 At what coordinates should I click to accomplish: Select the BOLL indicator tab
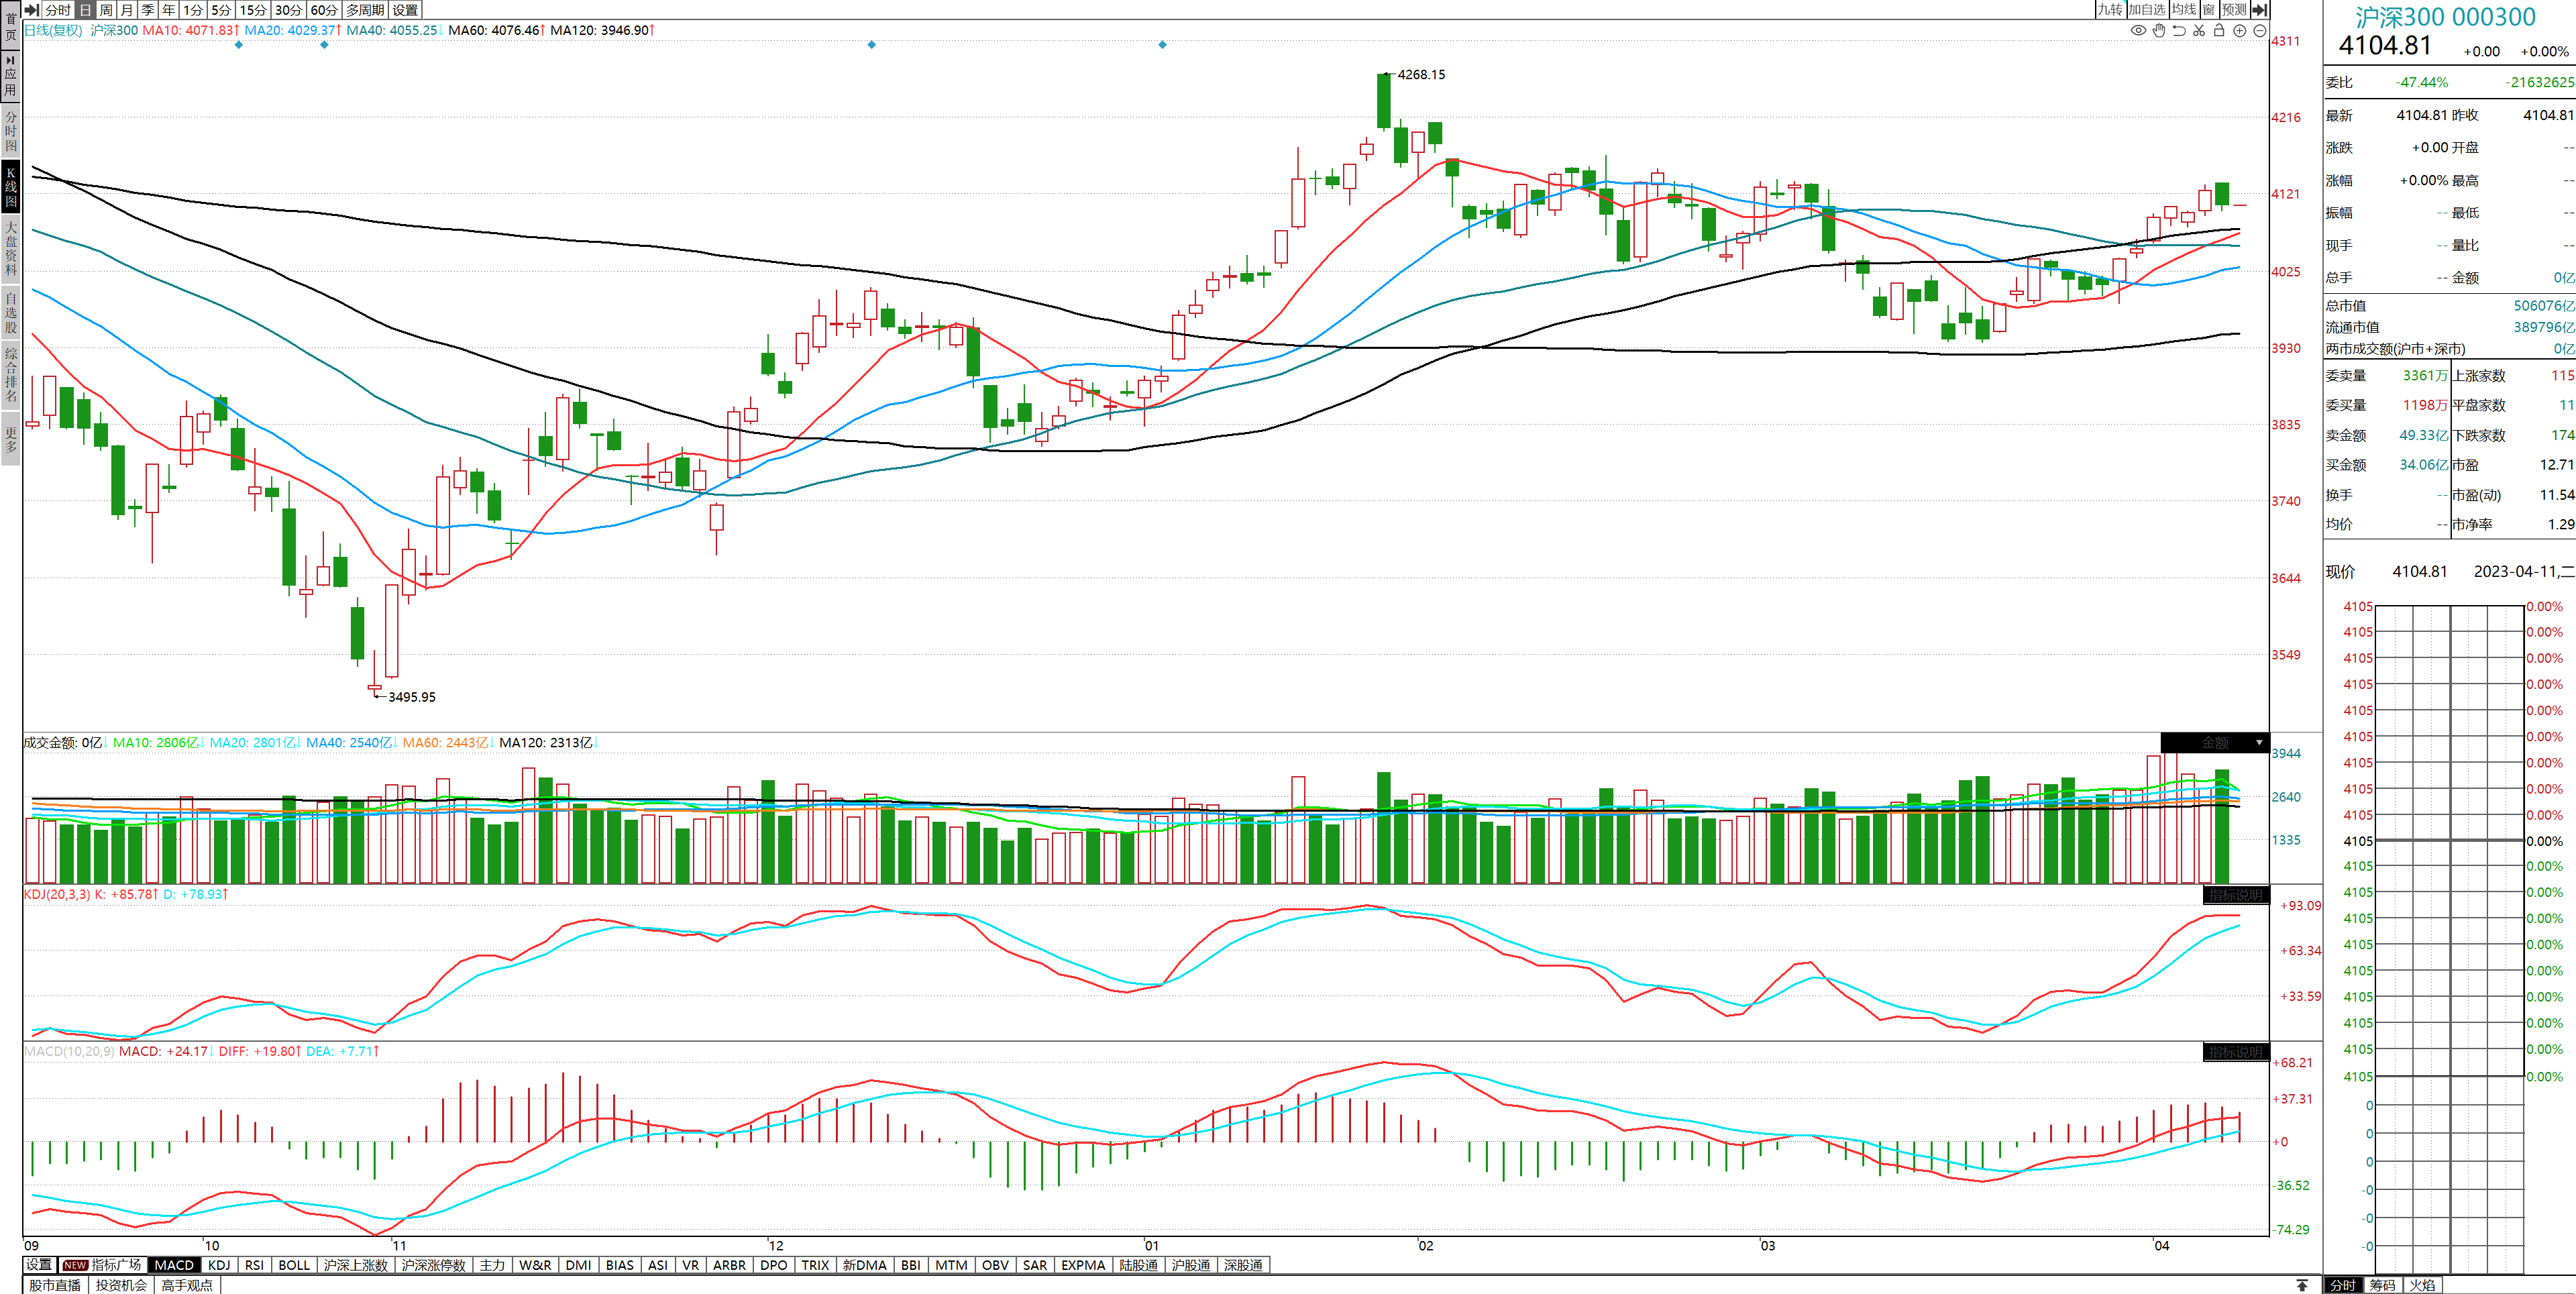(x=294, y=1265)
